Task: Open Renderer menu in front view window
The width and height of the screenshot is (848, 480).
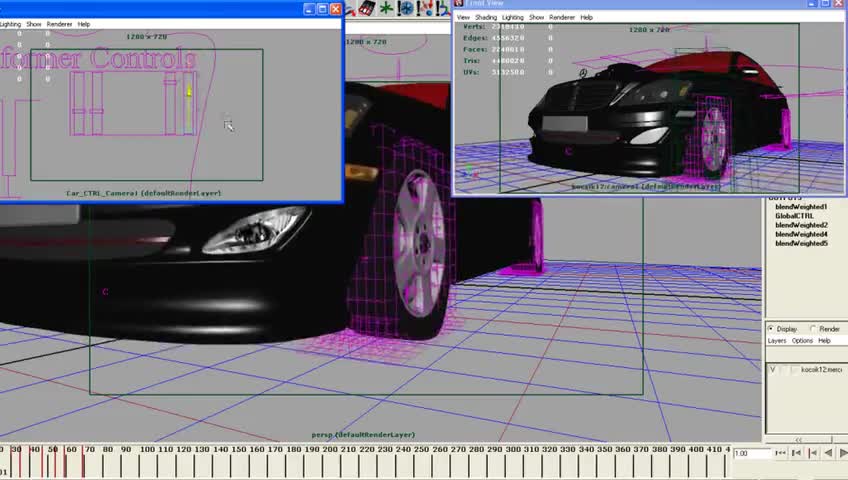Action: 562,17
